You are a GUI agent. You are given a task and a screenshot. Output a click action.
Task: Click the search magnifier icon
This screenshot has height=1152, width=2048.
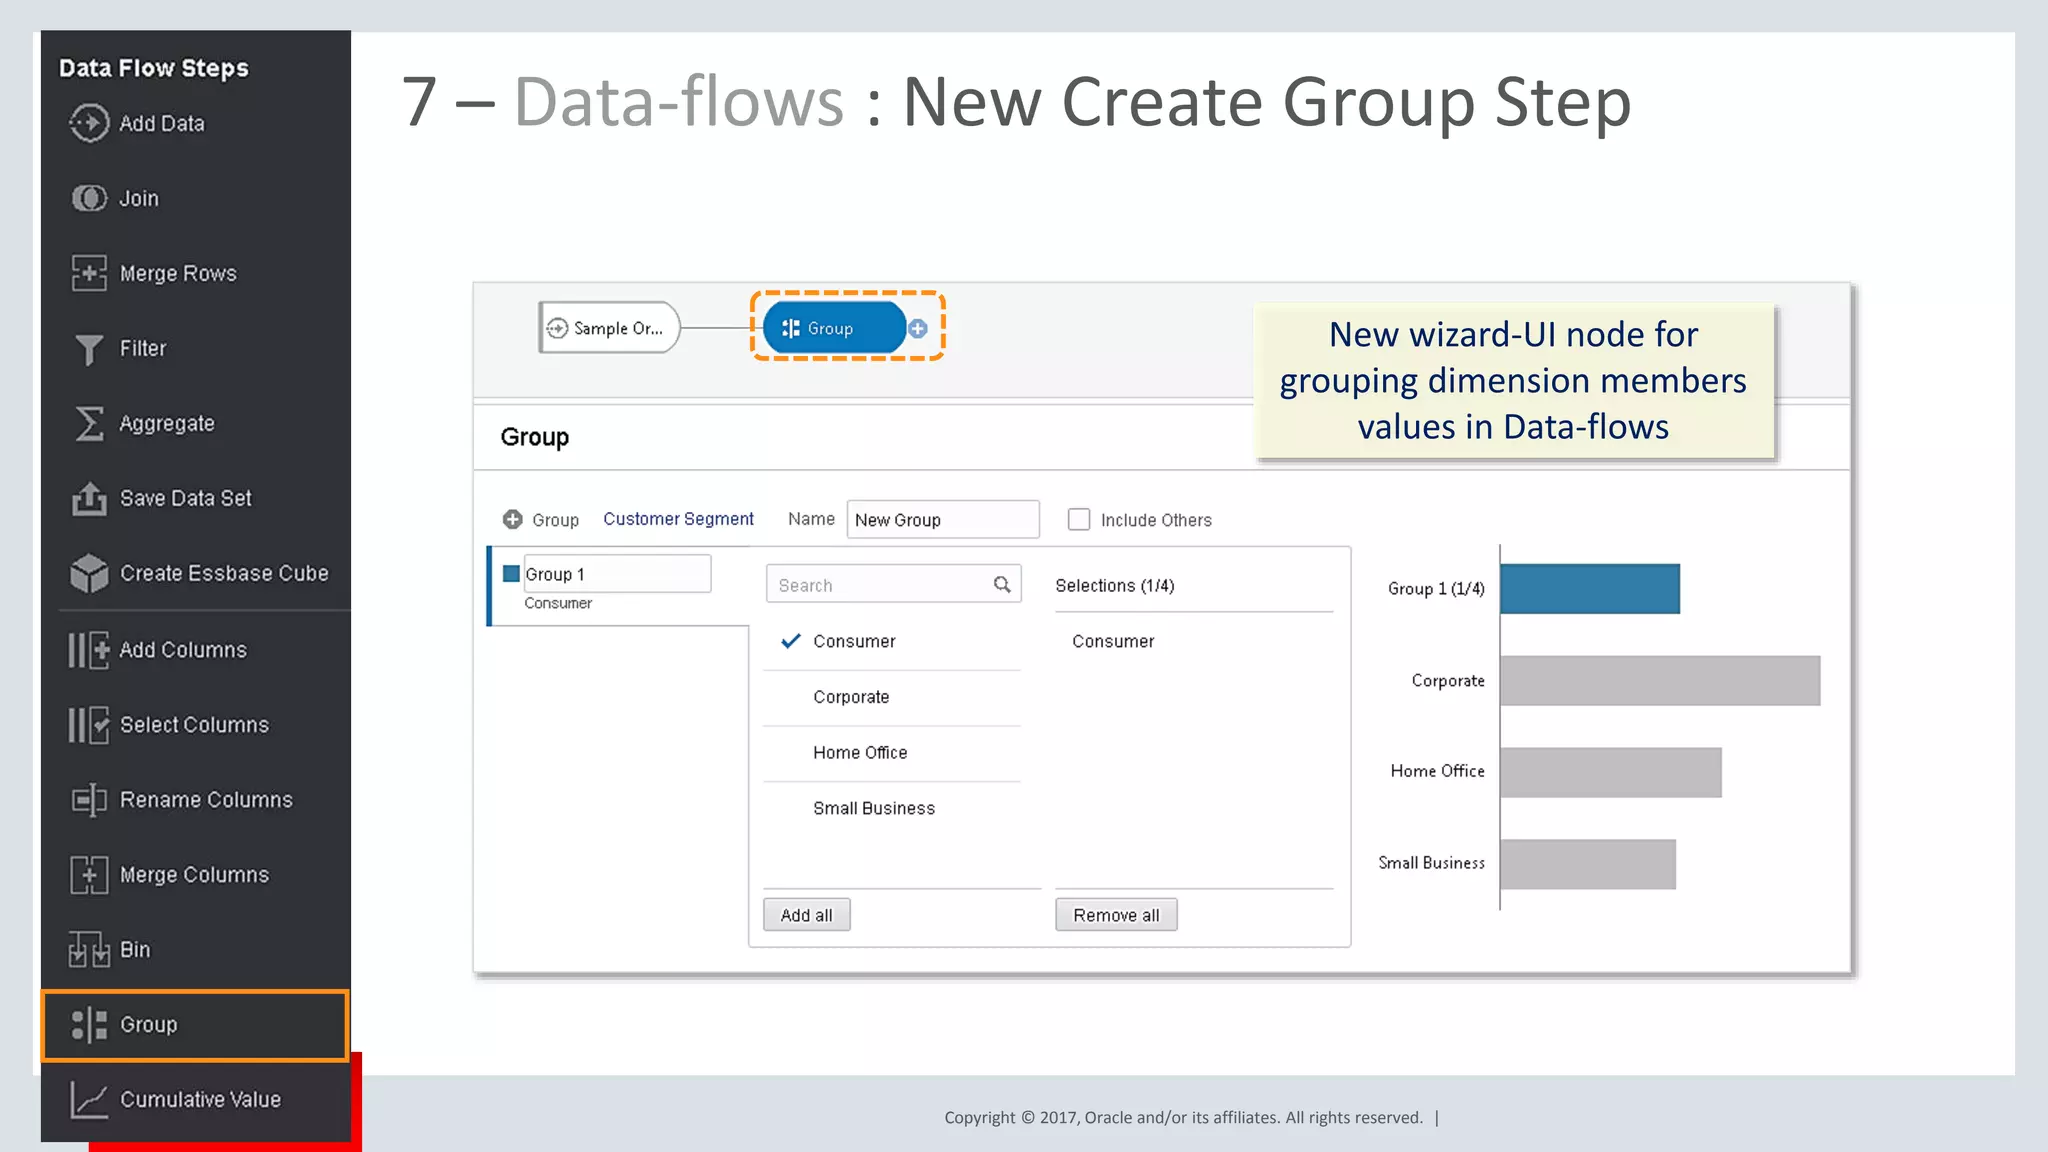1002,585
